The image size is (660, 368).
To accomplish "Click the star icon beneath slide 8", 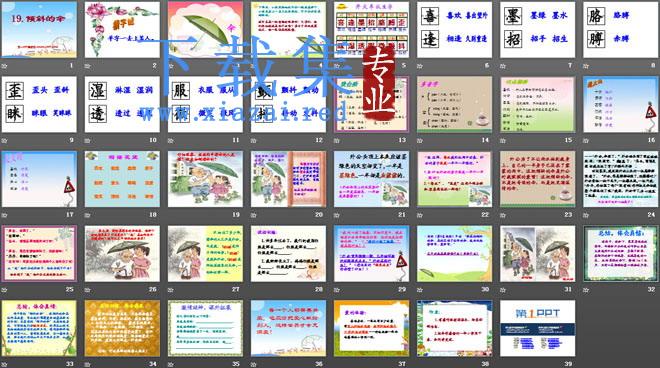I will (x=586, y=66).
